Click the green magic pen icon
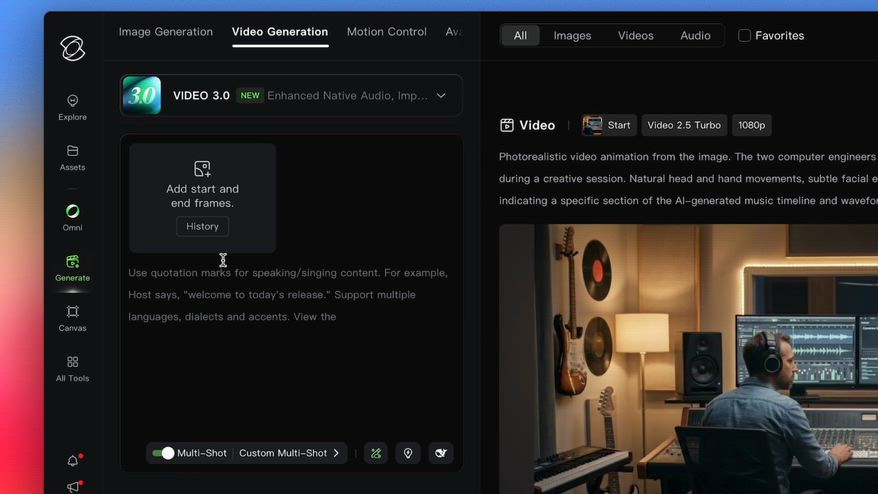This screenshot has width=878, height=494. (376, 453)
